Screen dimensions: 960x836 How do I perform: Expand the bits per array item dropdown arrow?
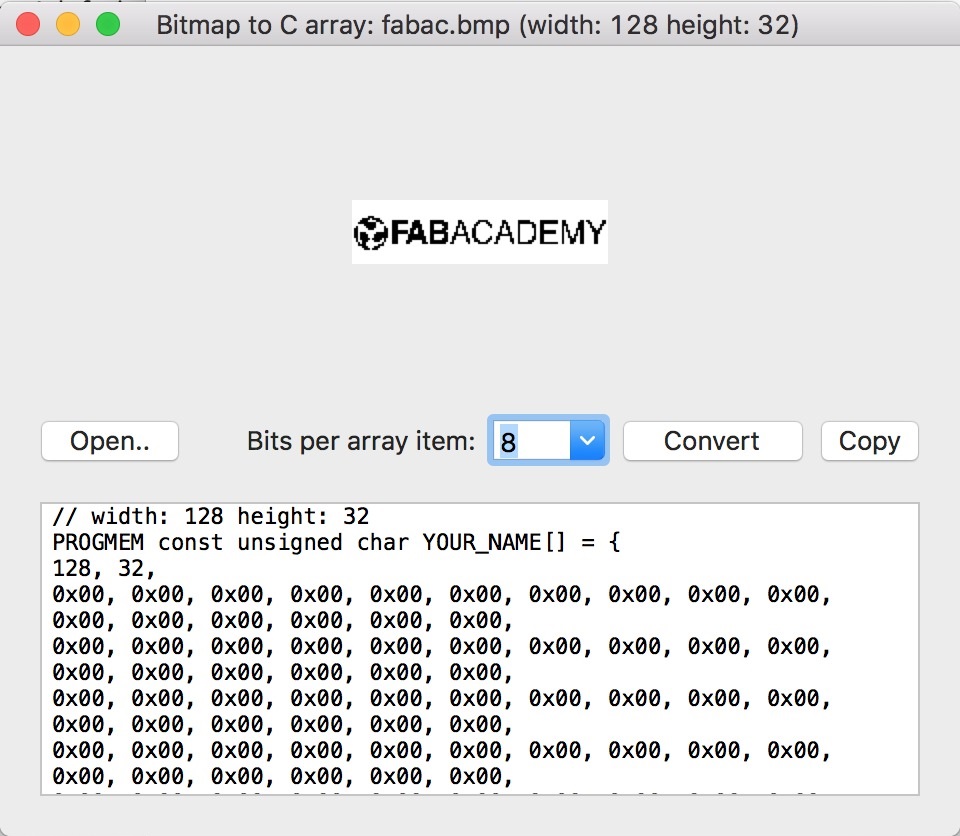tap(587, 440)
